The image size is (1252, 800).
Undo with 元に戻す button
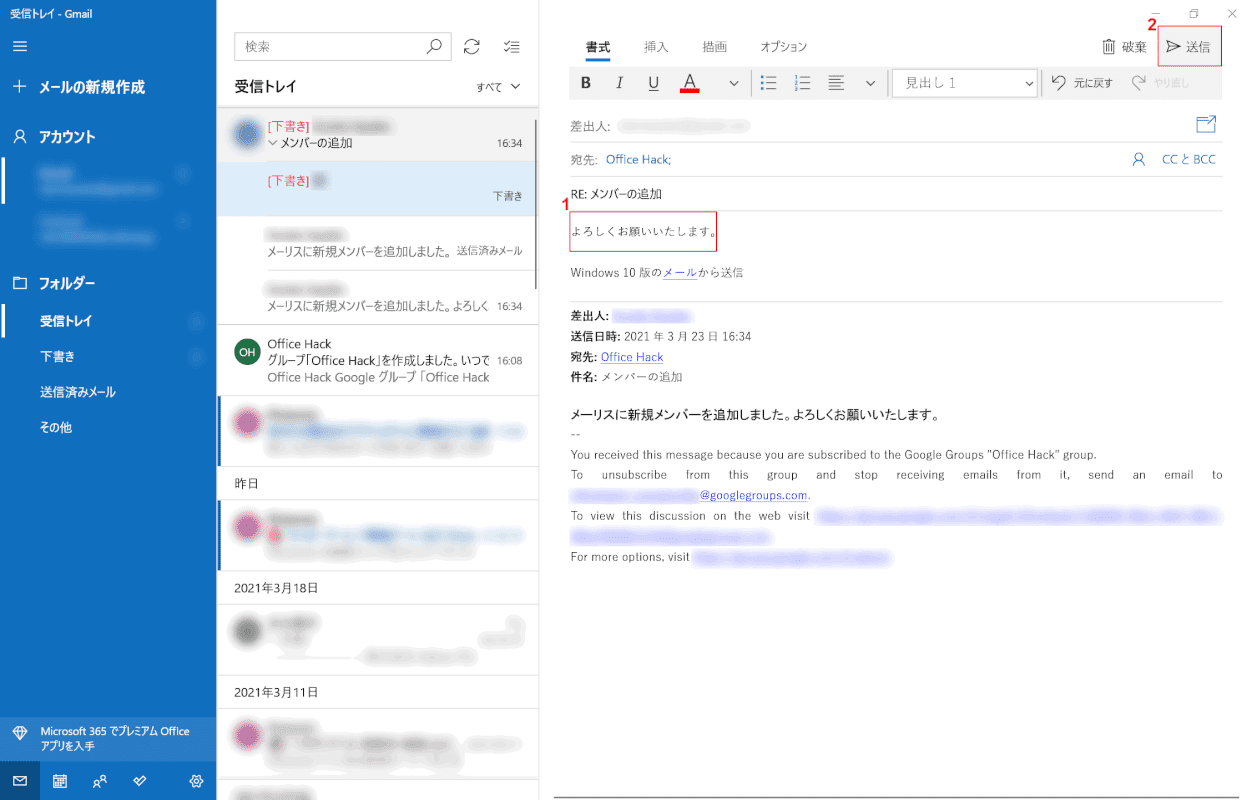coord(1082,83)
